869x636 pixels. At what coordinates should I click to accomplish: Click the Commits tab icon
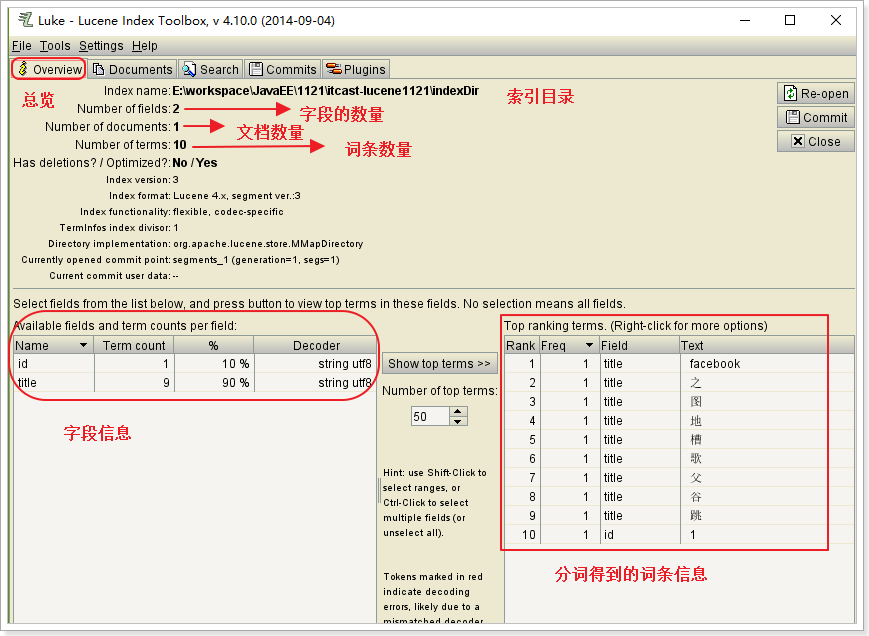(255, 69)
